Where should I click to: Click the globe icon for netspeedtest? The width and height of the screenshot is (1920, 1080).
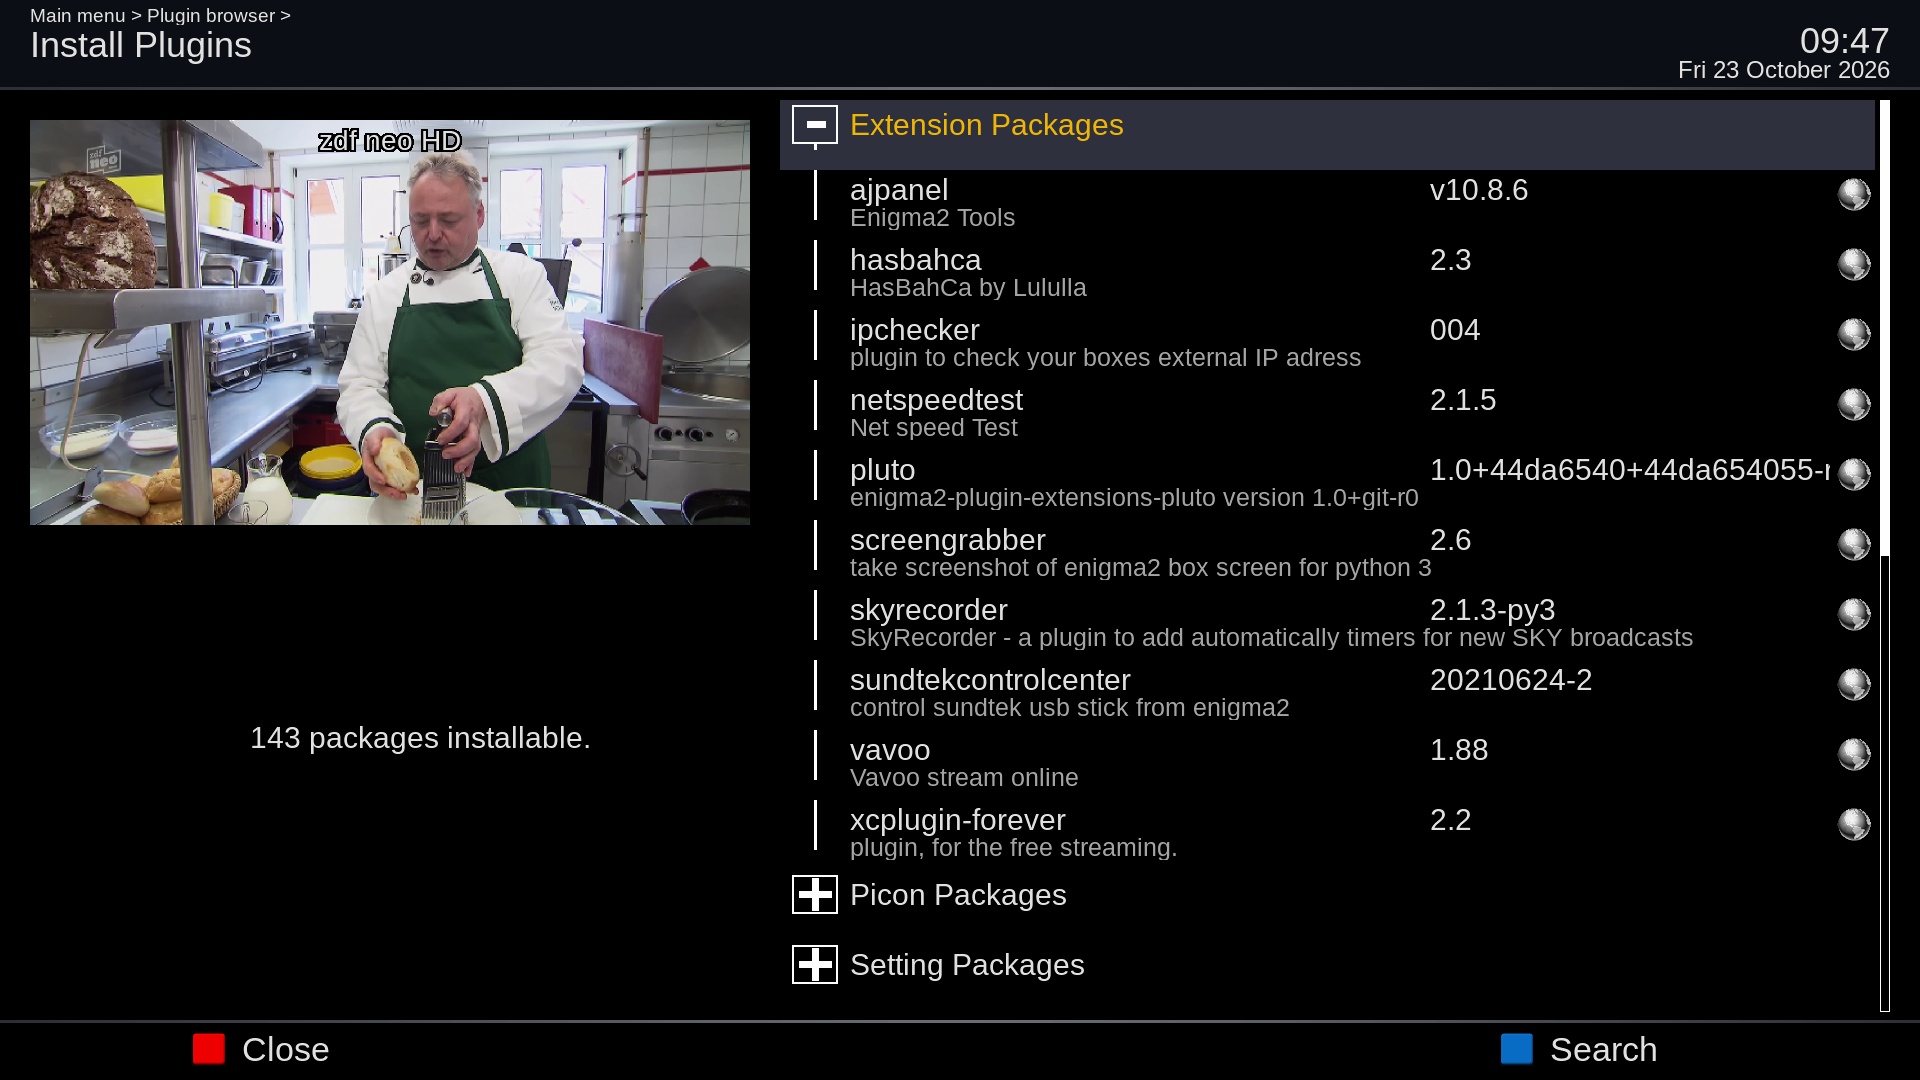1854,404
